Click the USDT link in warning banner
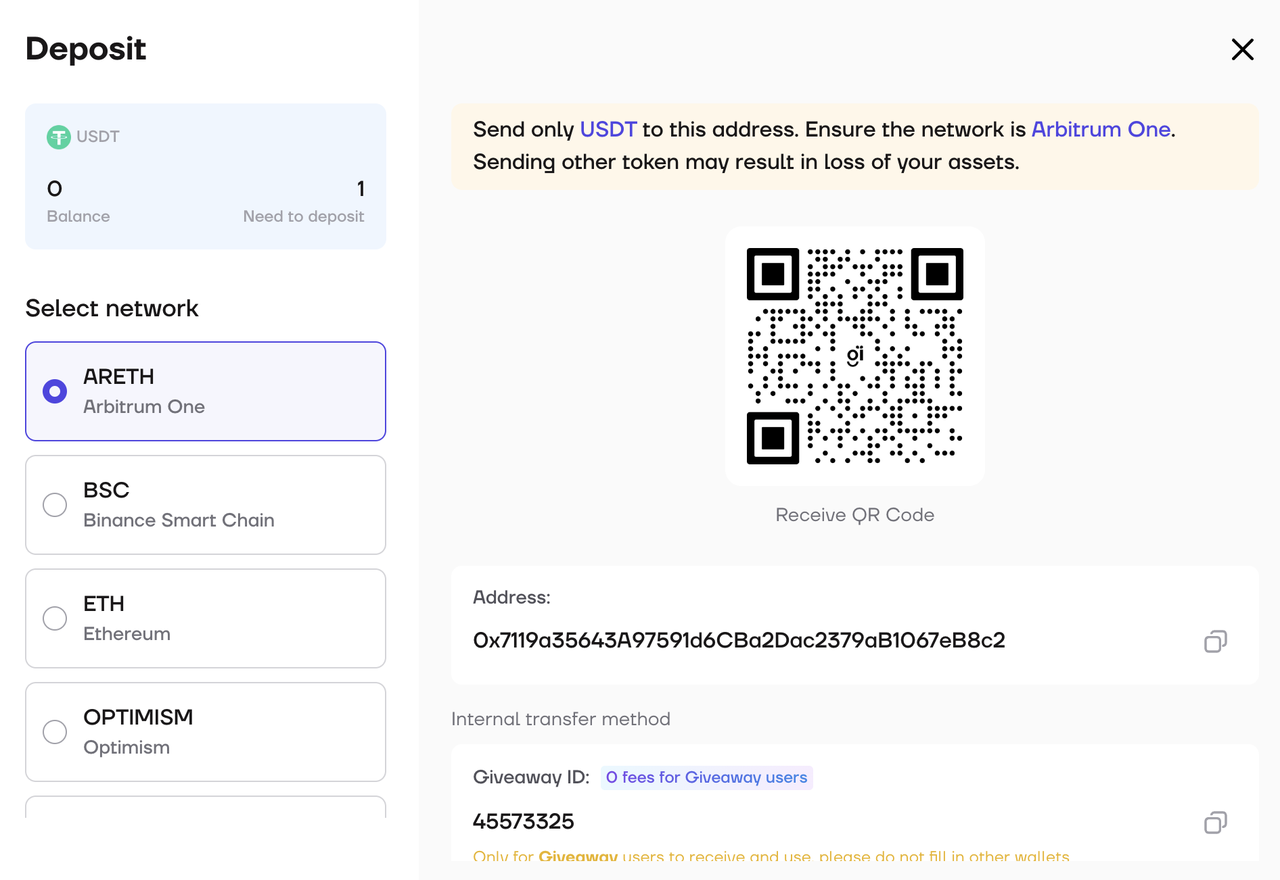The image size is (1280, 880). pos(608,129)
